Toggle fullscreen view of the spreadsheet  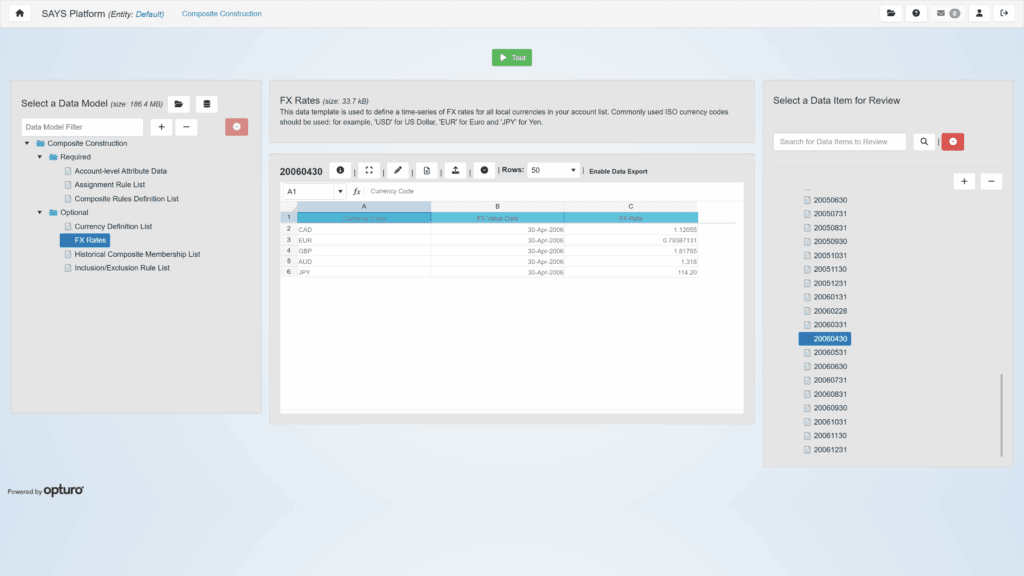tap(369, 171)
